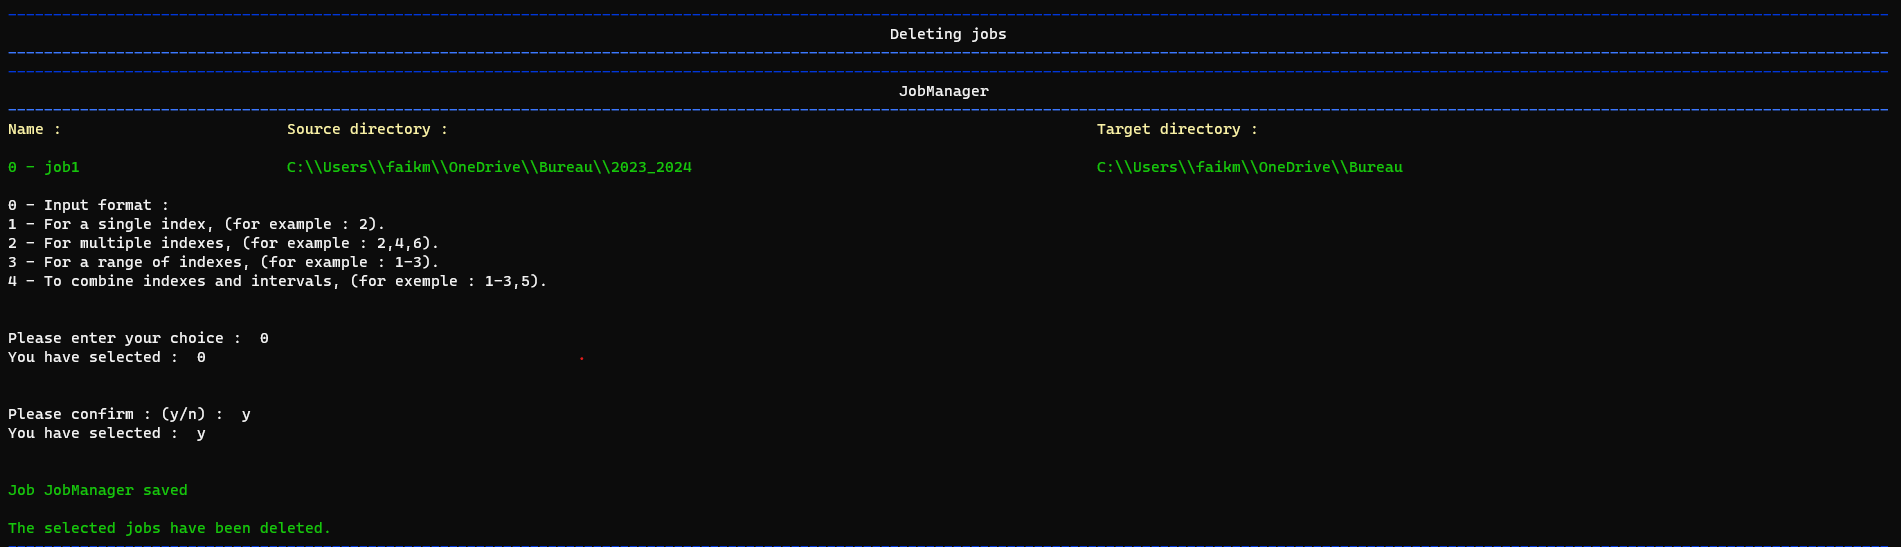Click the "You have selected : 0" line
This screenshot has height=547, width=1901.
coord(106,357)
